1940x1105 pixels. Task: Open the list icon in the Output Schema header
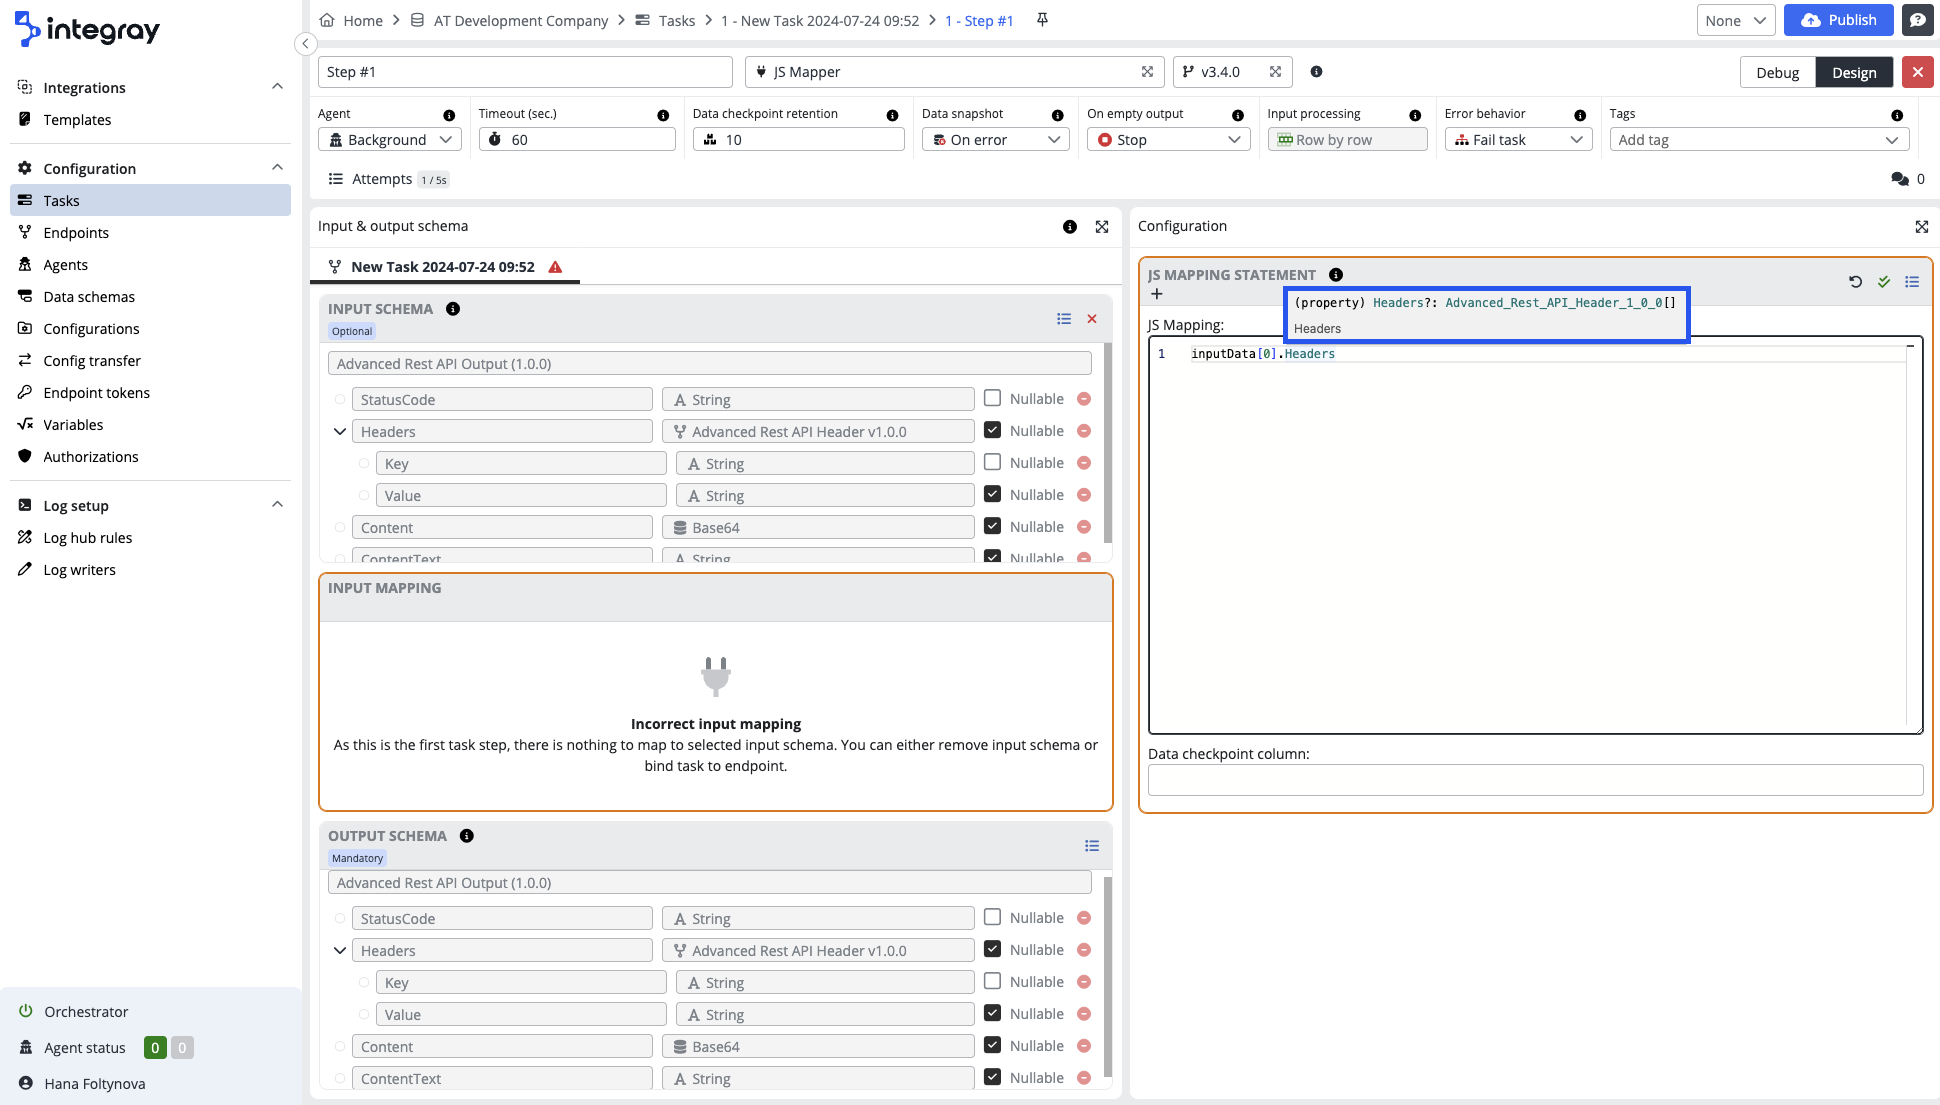pos(1092,846)
